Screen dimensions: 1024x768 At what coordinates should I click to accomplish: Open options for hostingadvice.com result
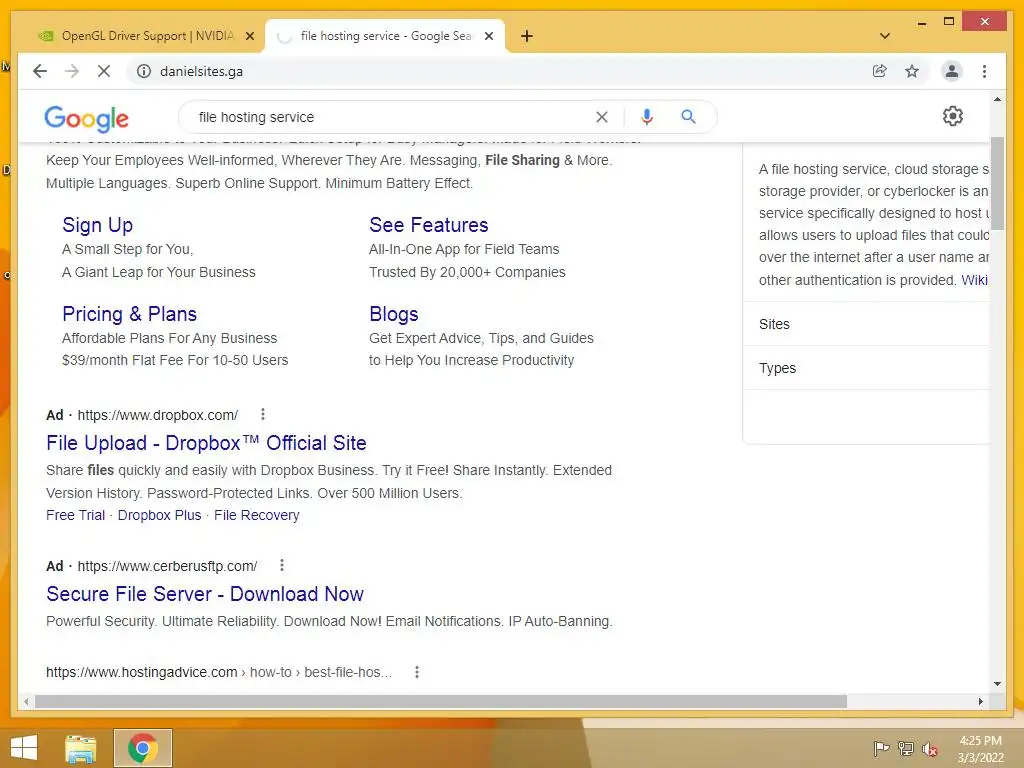pos(417,672)
